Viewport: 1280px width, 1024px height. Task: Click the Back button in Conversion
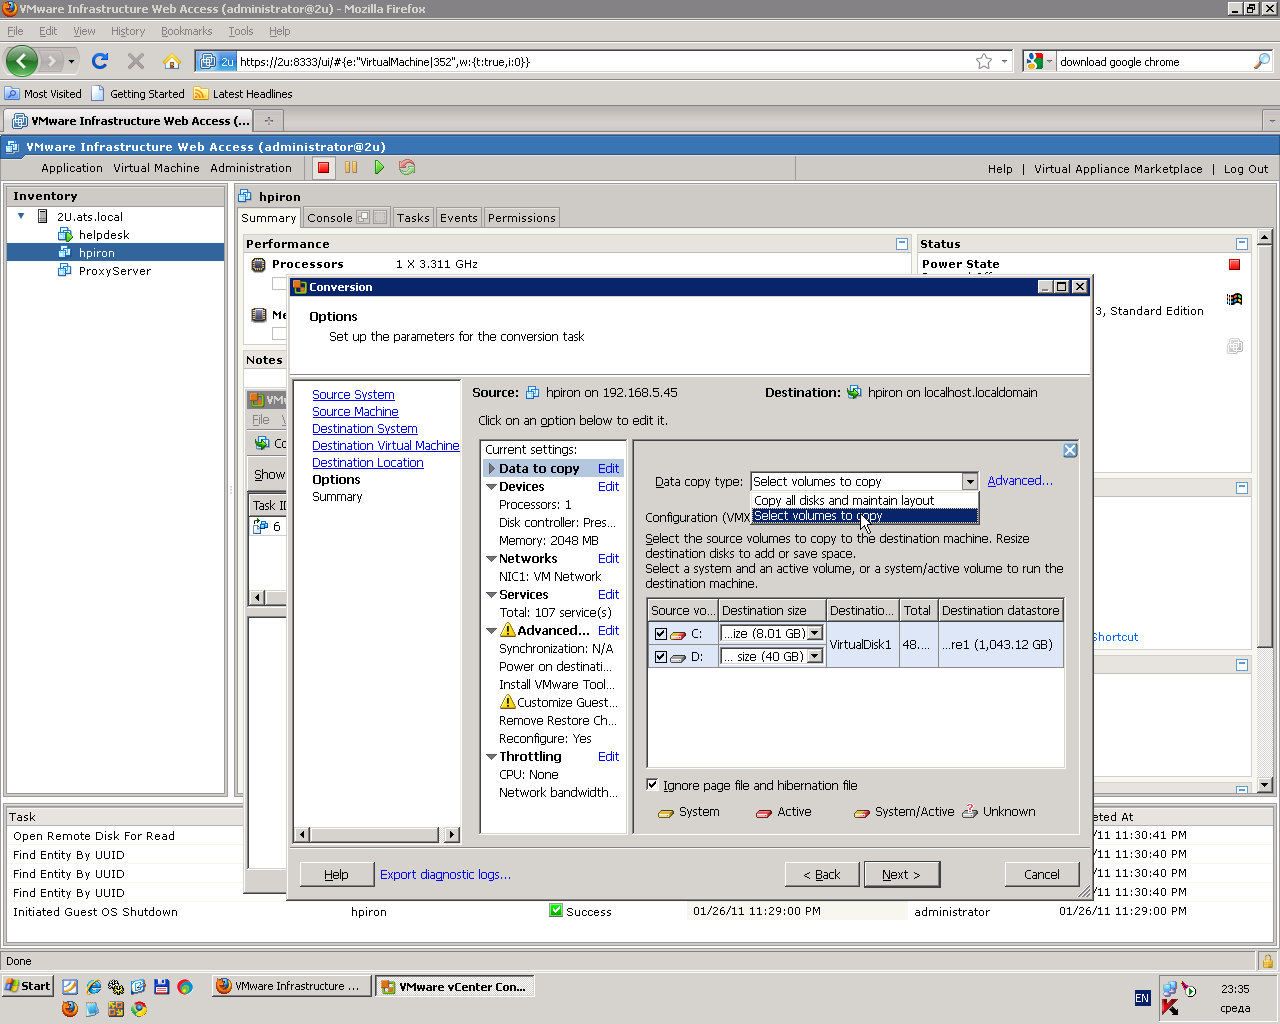[x=821, y=874]
